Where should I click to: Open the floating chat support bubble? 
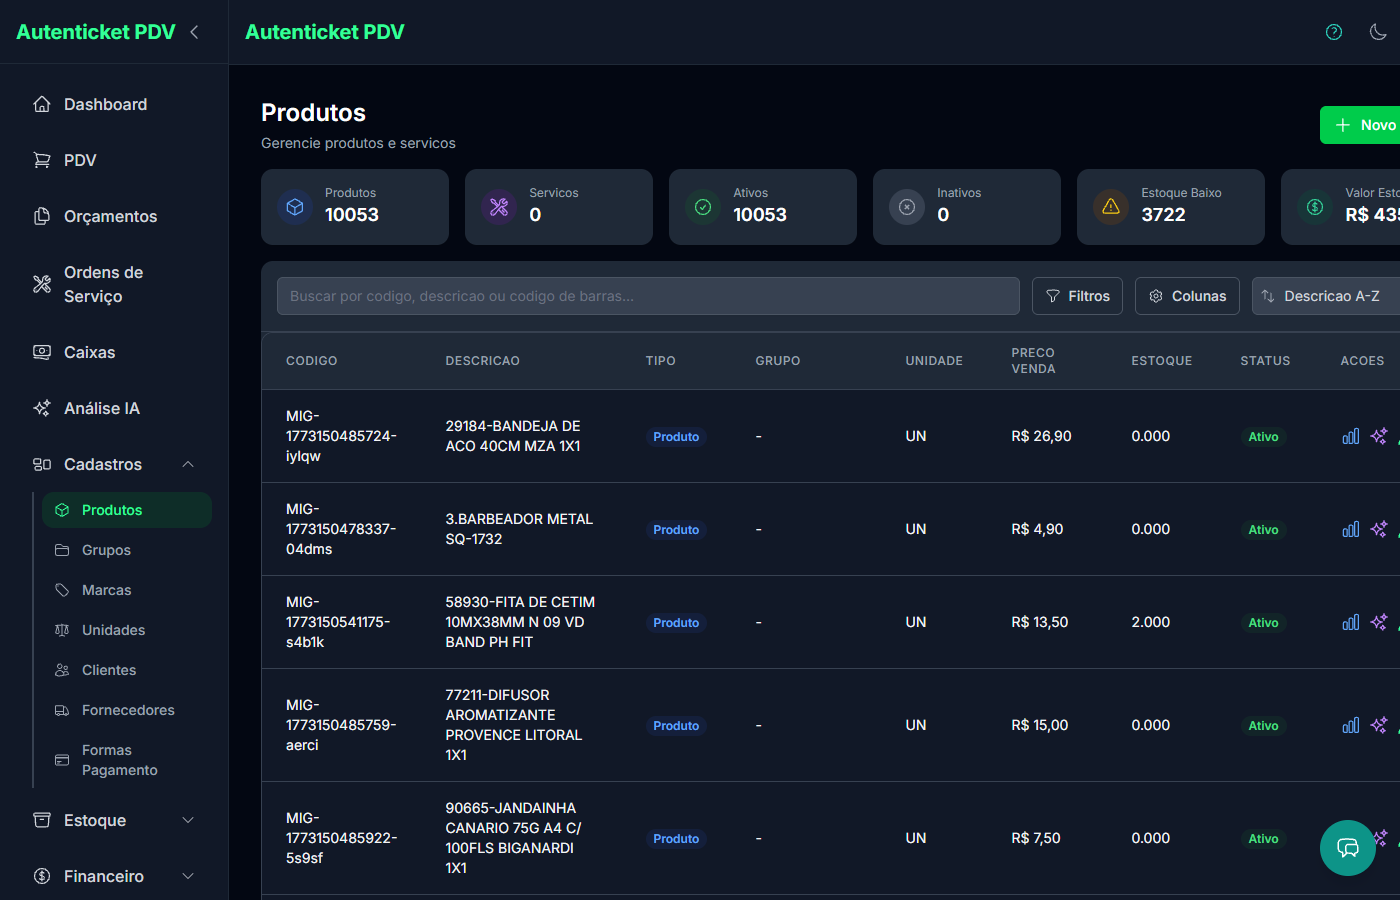coord(1347,848)
